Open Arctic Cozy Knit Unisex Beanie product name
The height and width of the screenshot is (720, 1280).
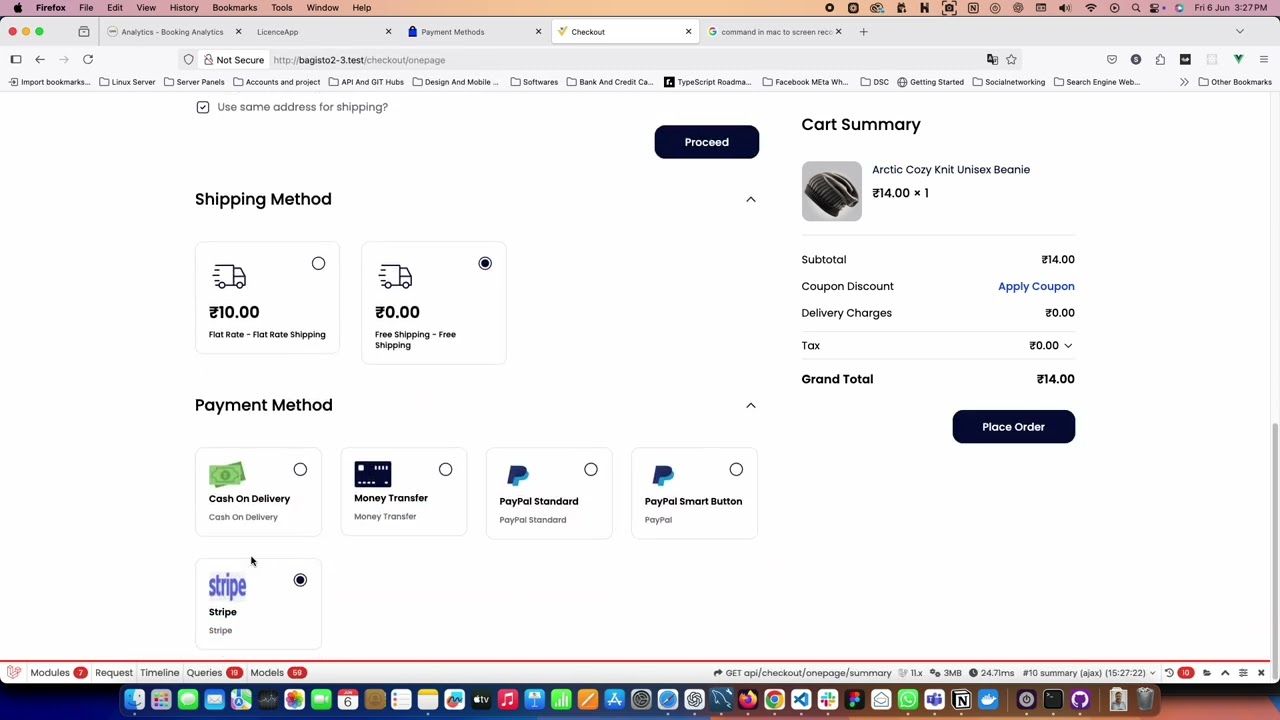click(x=951, y=170)
